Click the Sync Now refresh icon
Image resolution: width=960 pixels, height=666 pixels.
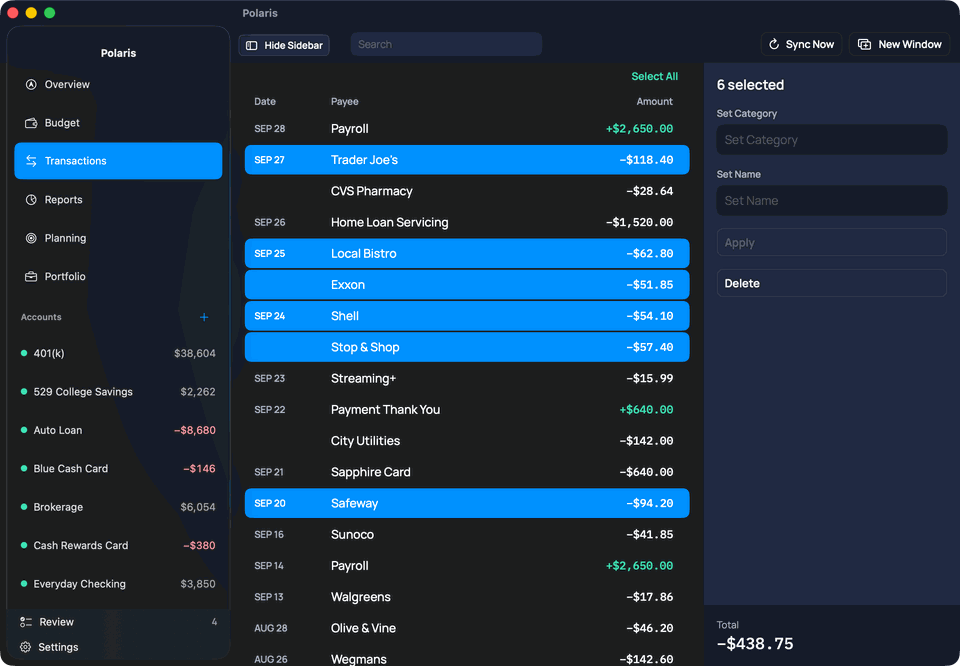click(x=774, y=44)
